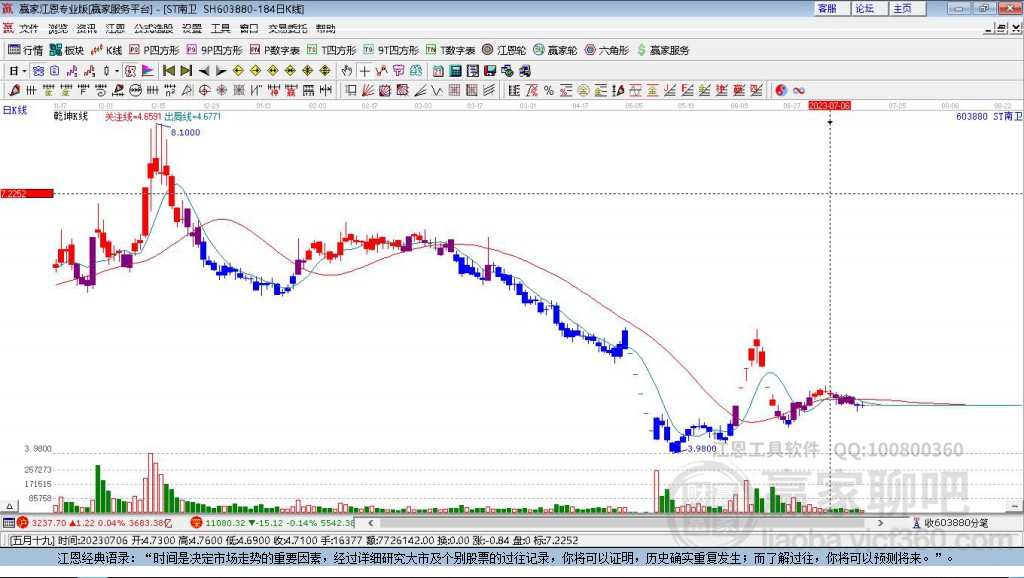Click the 论坛 forum button
Image resolution: width=1024 pixels, height=578 pixels.
868,8
